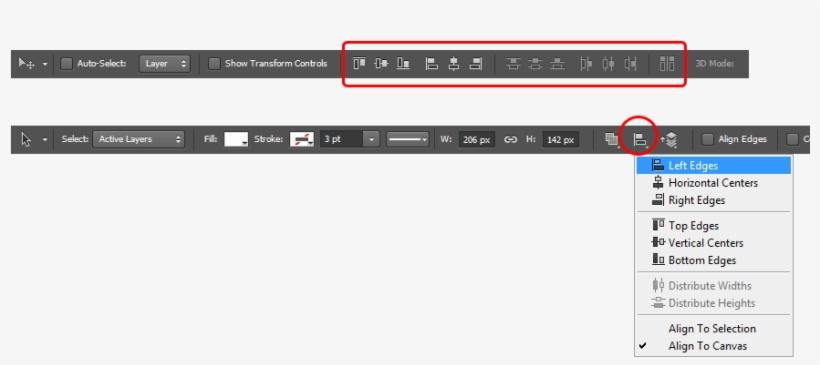Click Distribute Right Edges icon in Move options bar
The image size is (820, 365).
pos(631,64)
